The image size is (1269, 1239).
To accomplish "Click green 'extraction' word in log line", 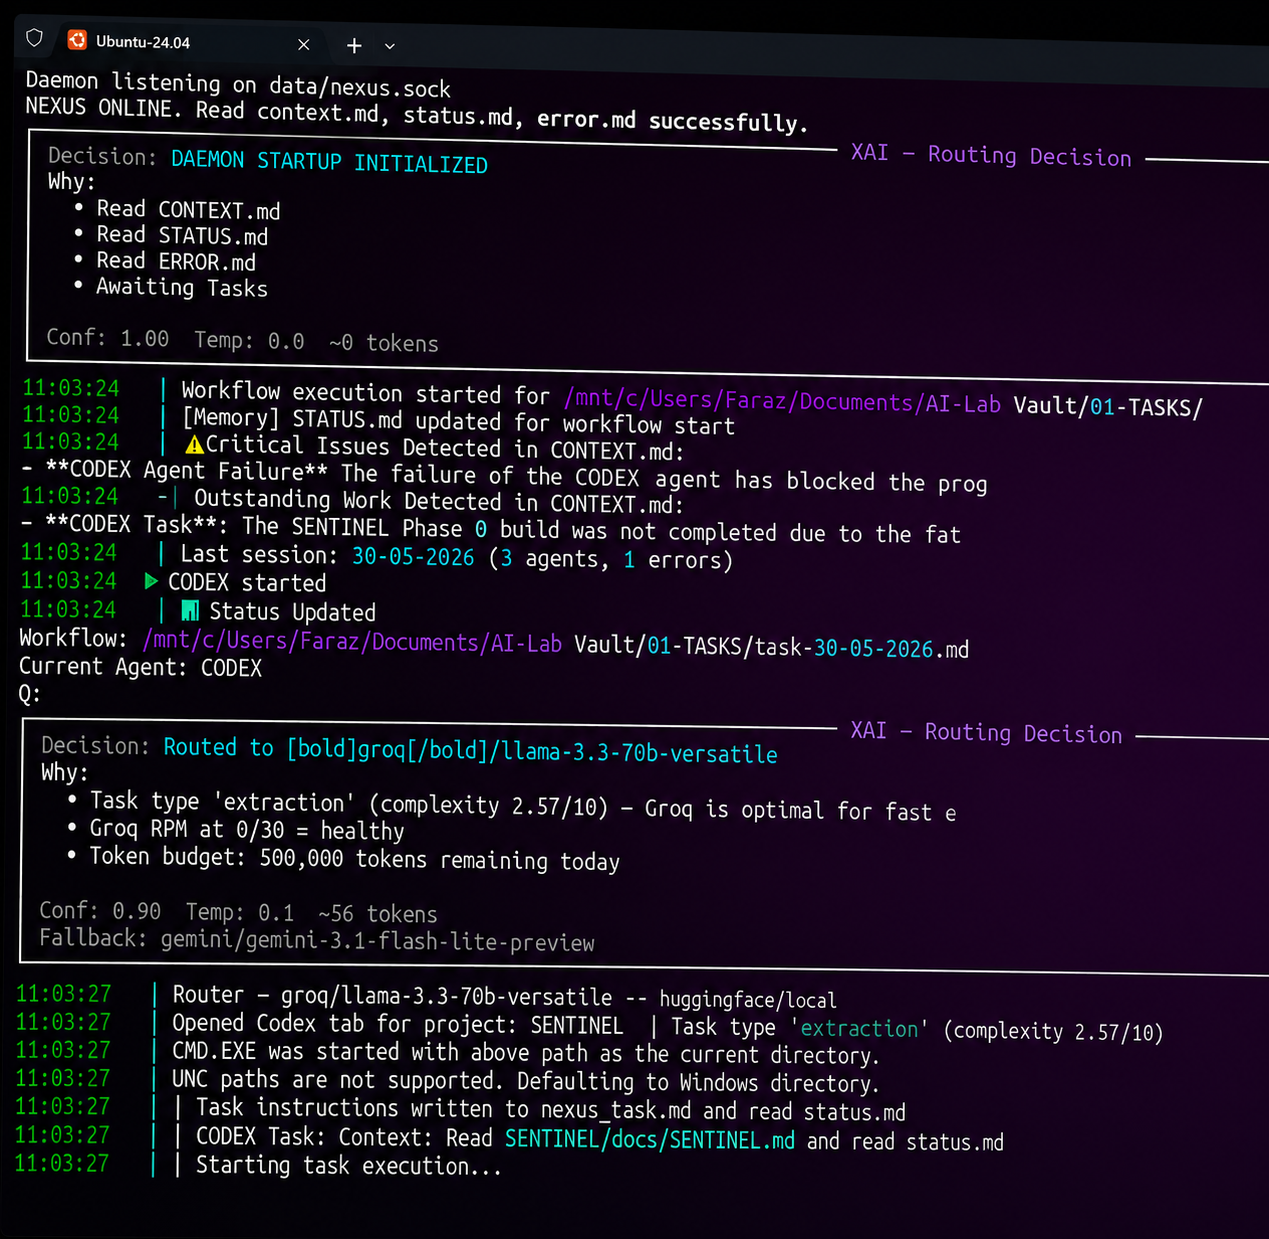I will click(859, 1028).
